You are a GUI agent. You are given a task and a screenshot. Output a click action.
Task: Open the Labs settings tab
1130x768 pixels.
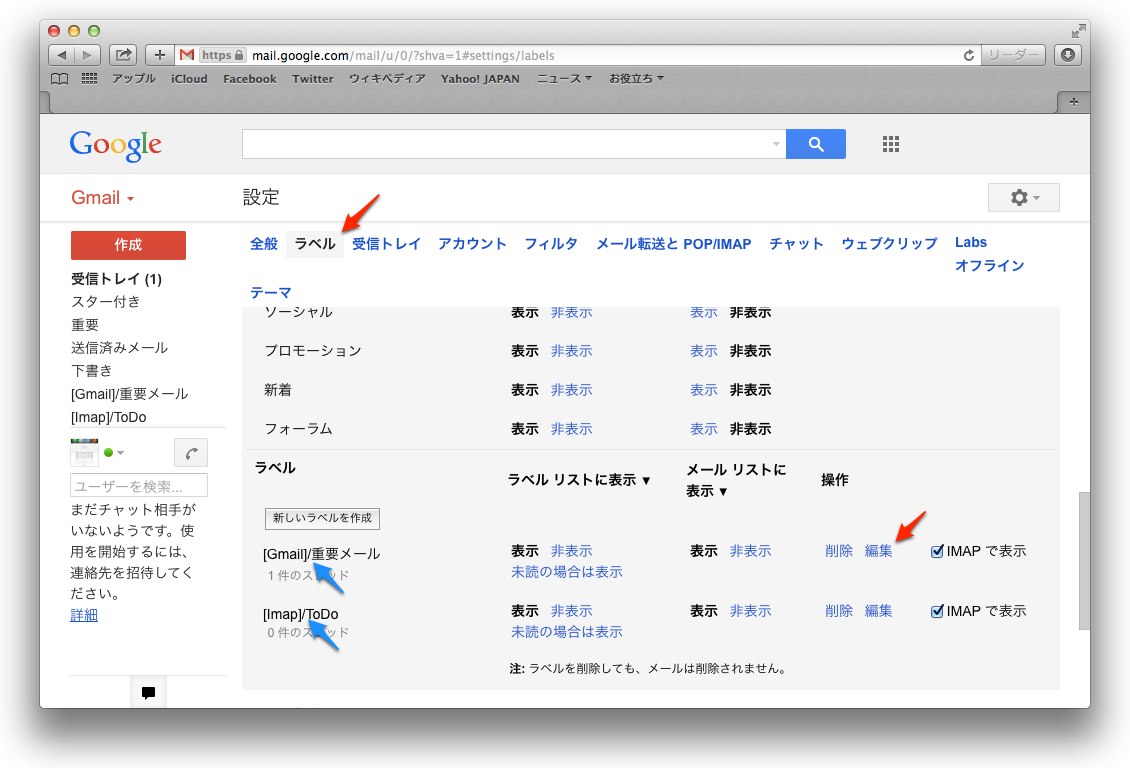(x=971, y=243)
